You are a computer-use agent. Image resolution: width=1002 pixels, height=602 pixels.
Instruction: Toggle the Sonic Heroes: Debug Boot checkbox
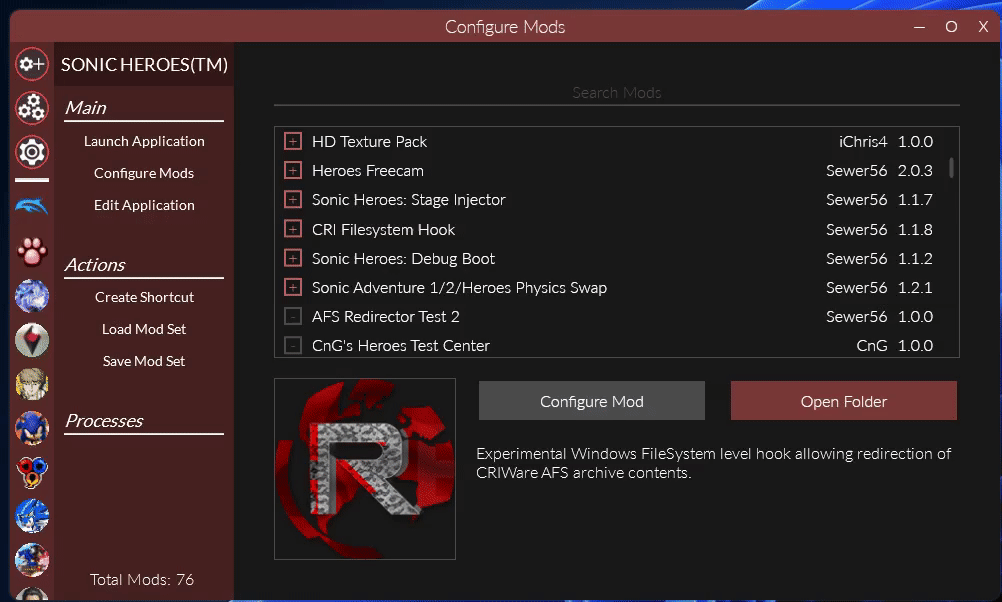point(293,258)
